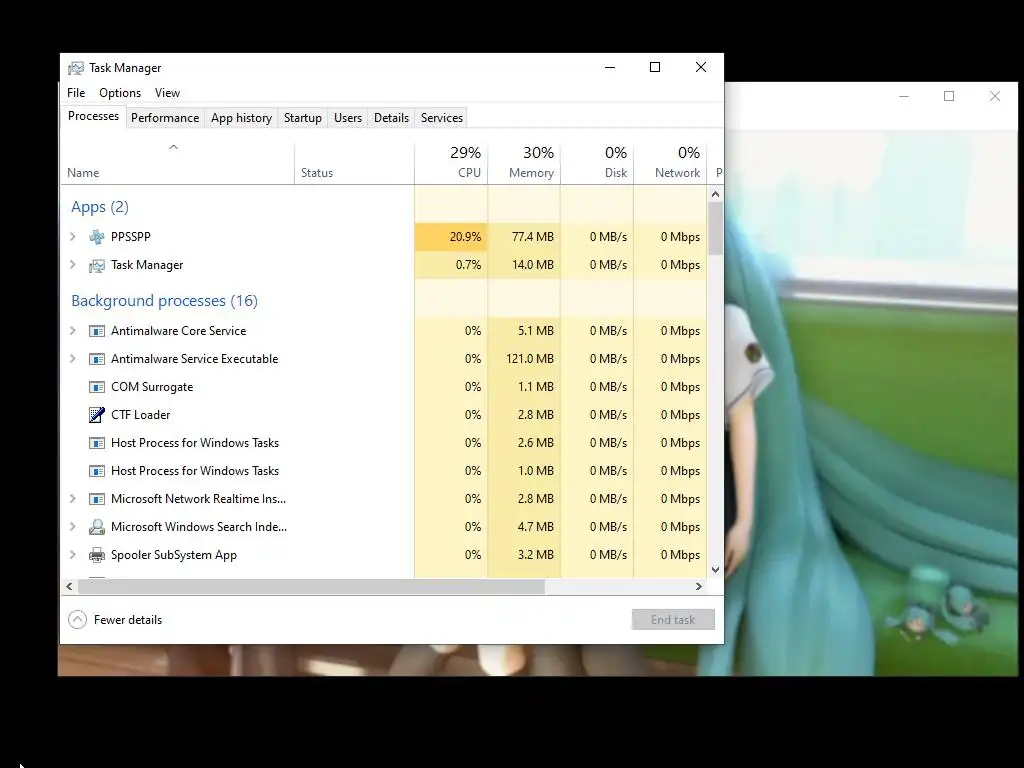
Task: Expand the Task Manager process group
Action: [72, 264]
